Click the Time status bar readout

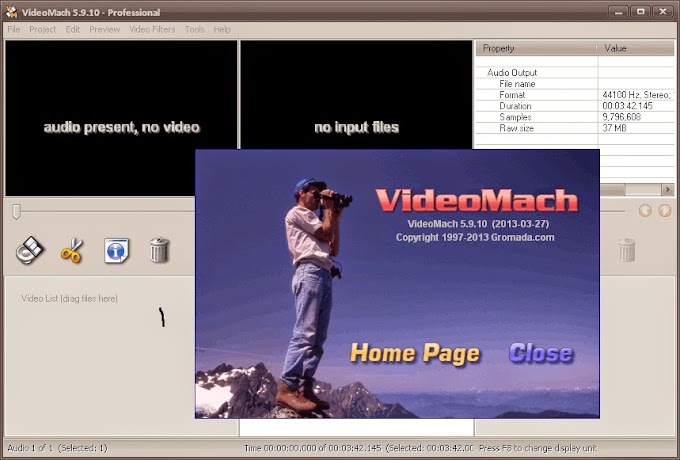point(358,448)
